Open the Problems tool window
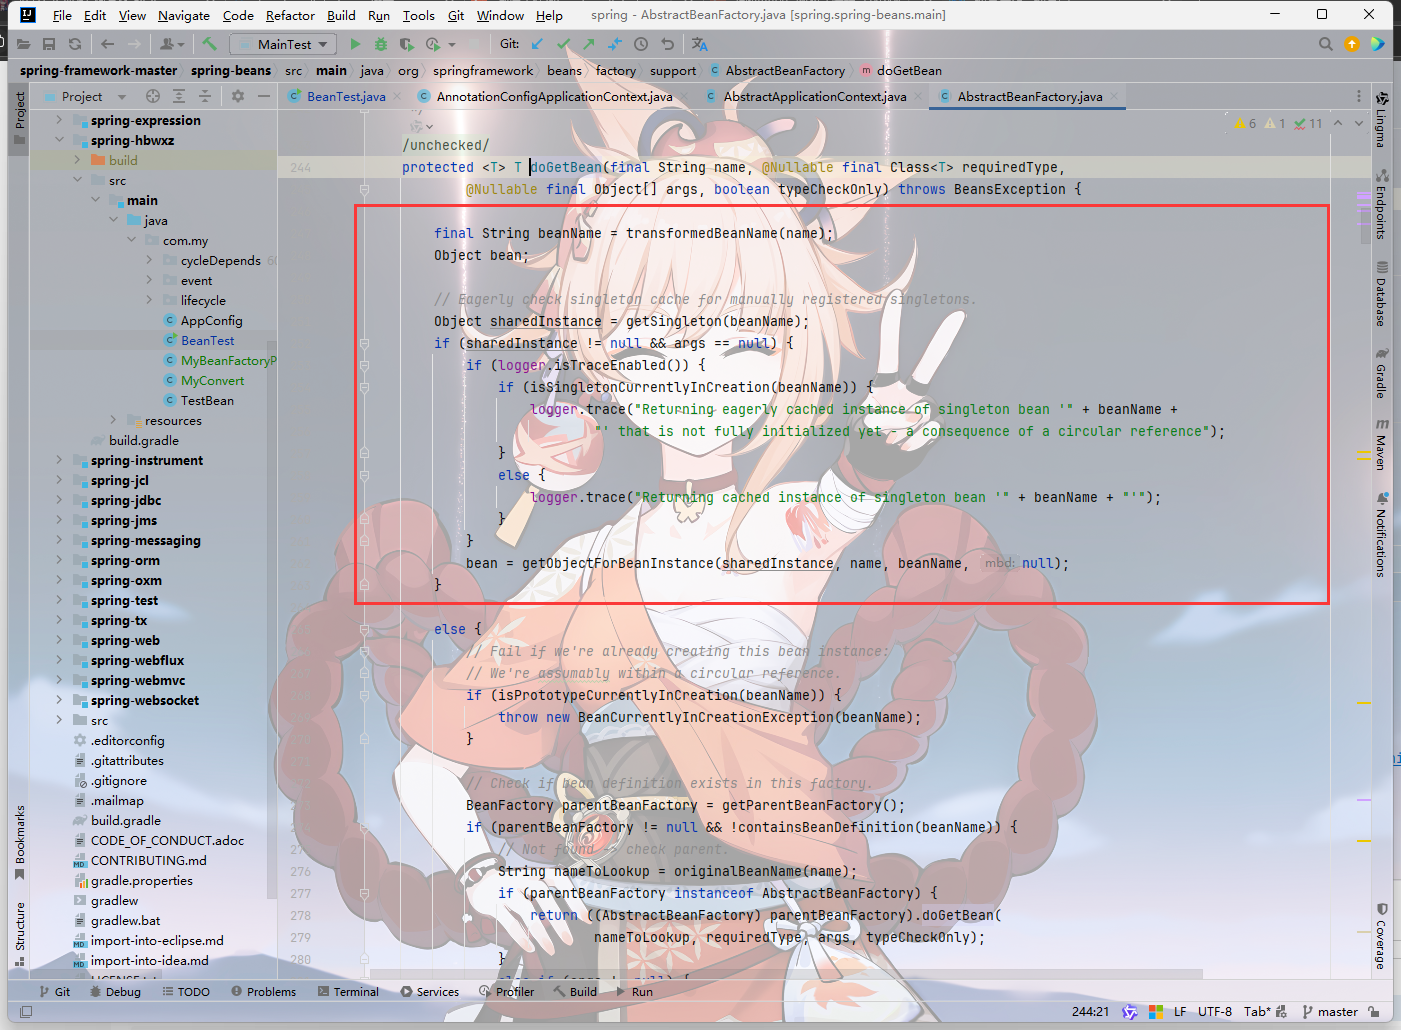This screenshot has height=1030, width=1401. [x=263, y=991]
